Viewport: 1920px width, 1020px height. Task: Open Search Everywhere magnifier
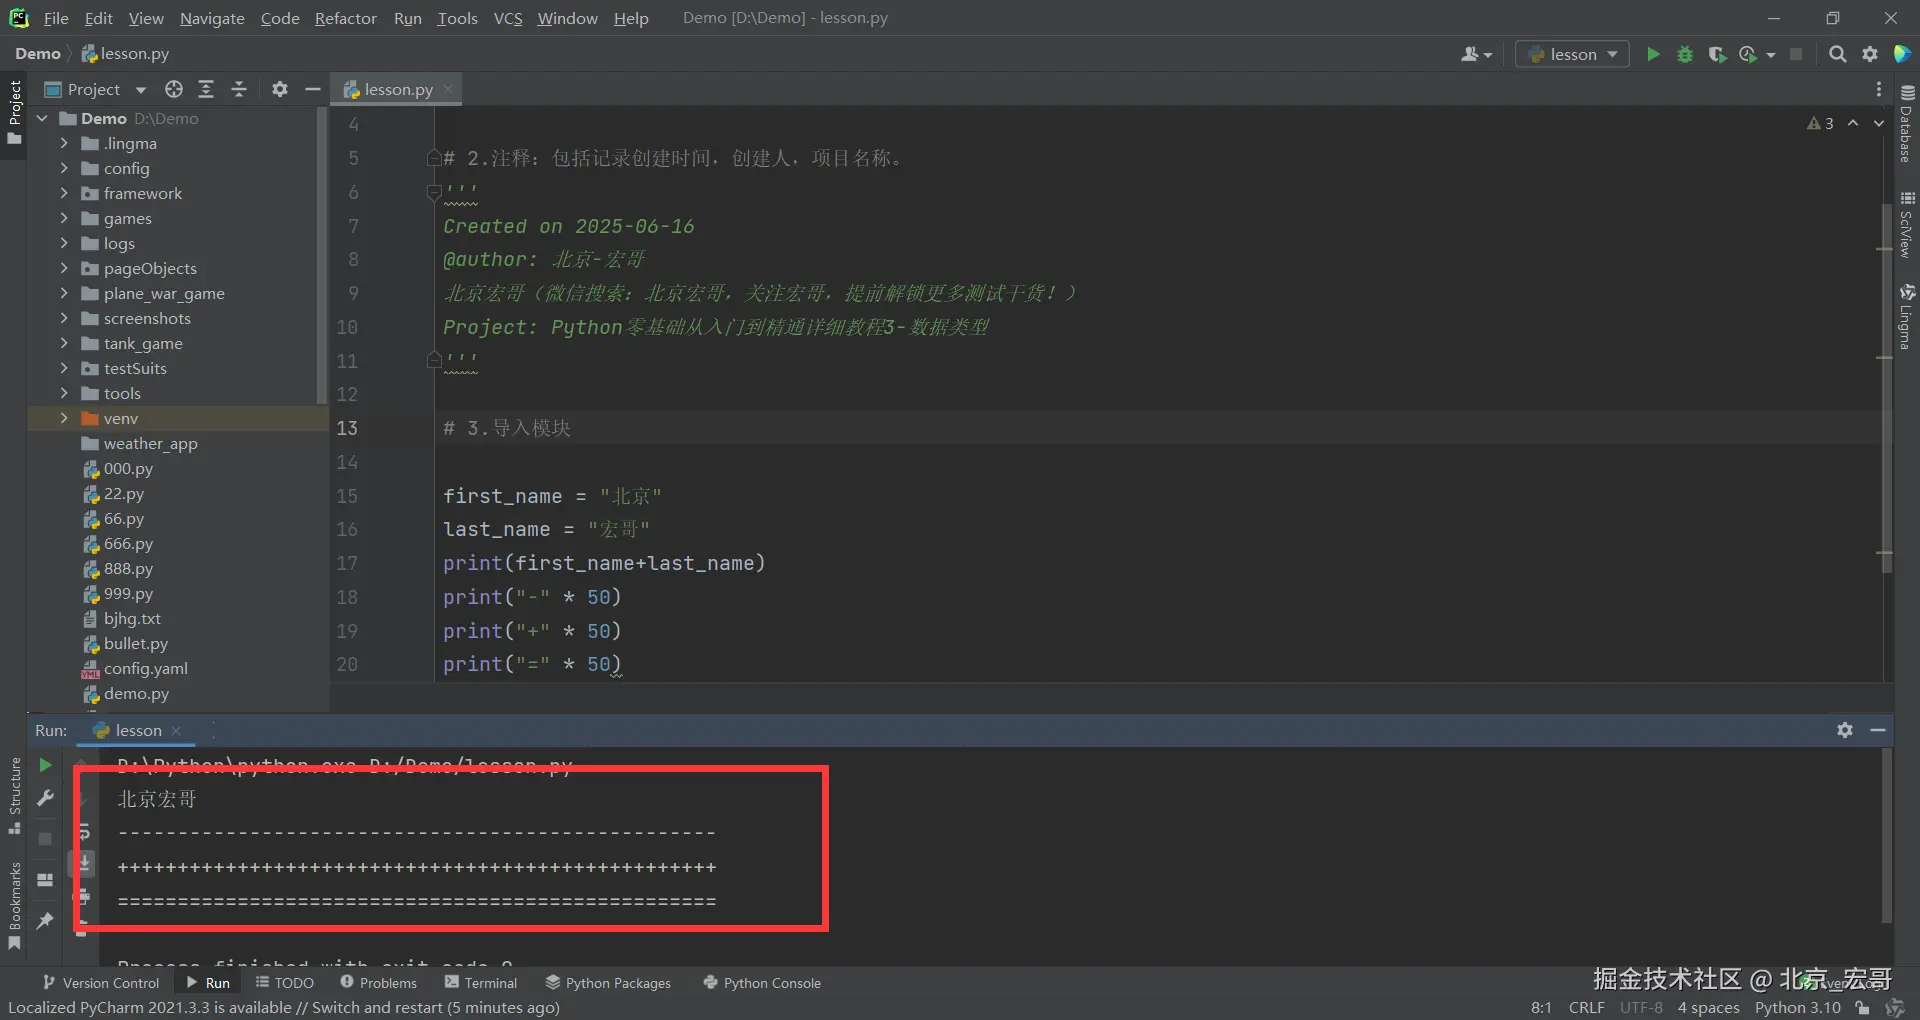pyautogui.click(x=1837, y=54)
